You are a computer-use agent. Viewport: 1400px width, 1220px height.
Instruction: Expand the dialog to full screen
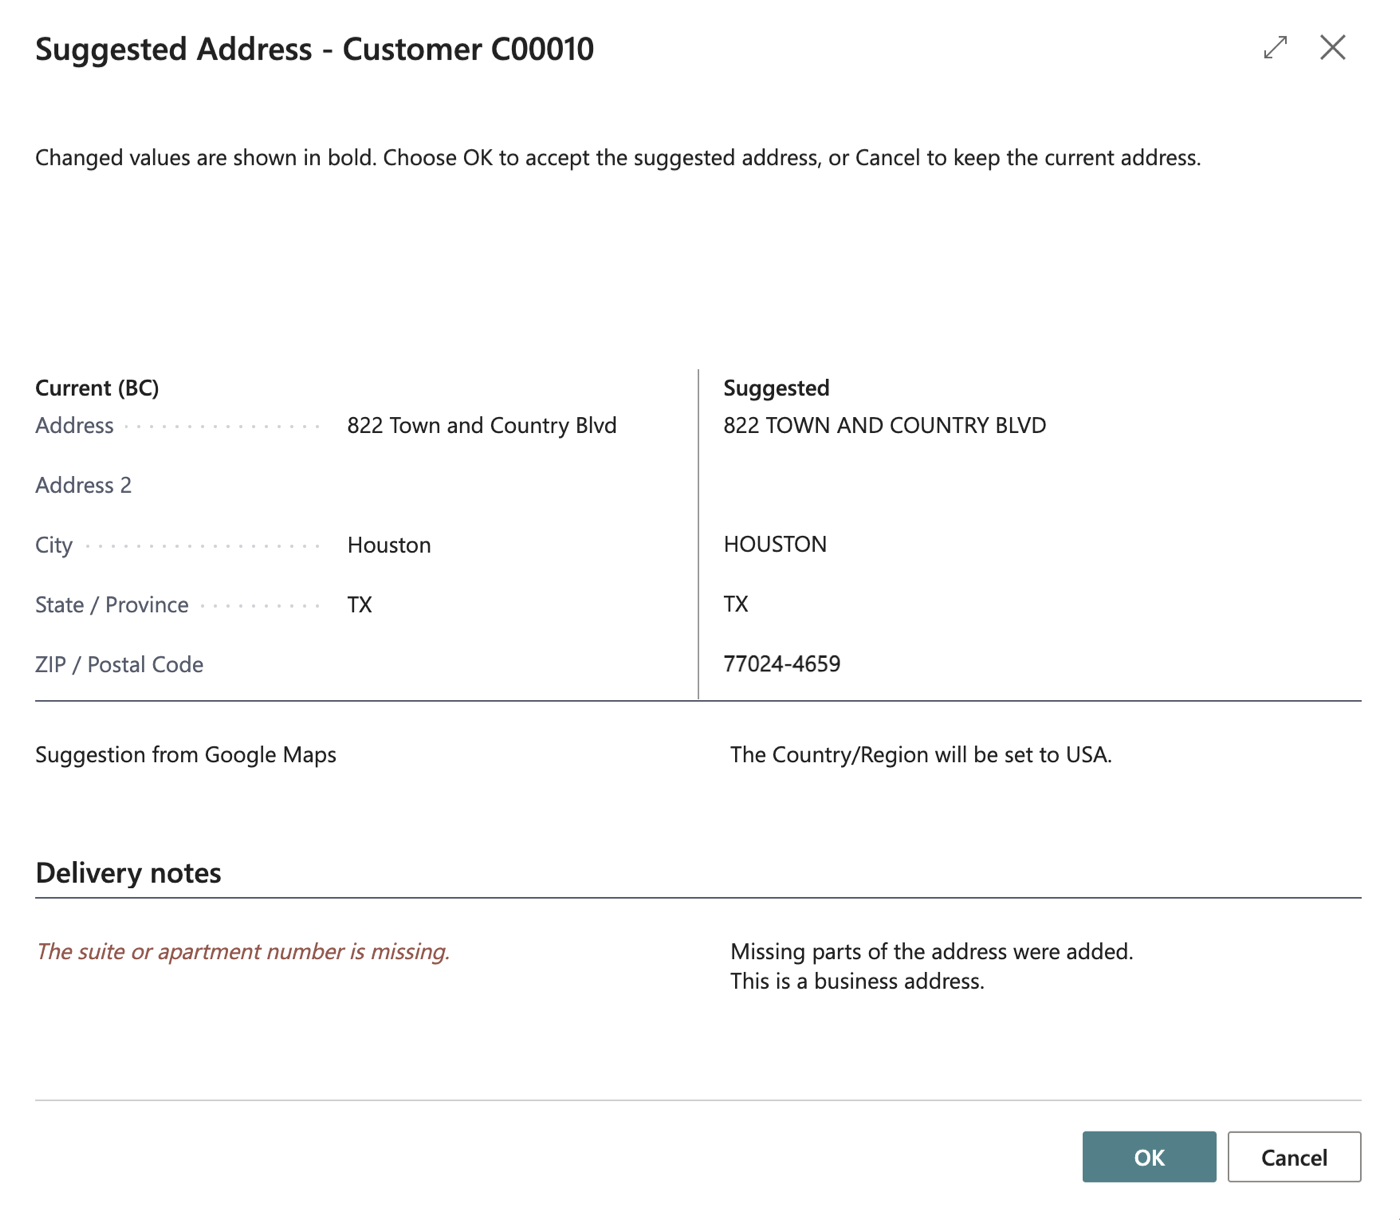[1275, 47]
